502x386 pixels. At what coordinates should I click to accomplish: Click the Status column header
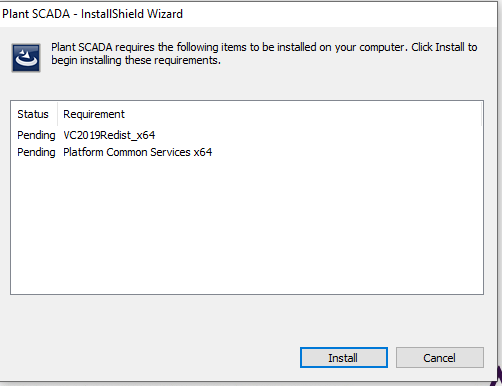[x=33, y=114]
